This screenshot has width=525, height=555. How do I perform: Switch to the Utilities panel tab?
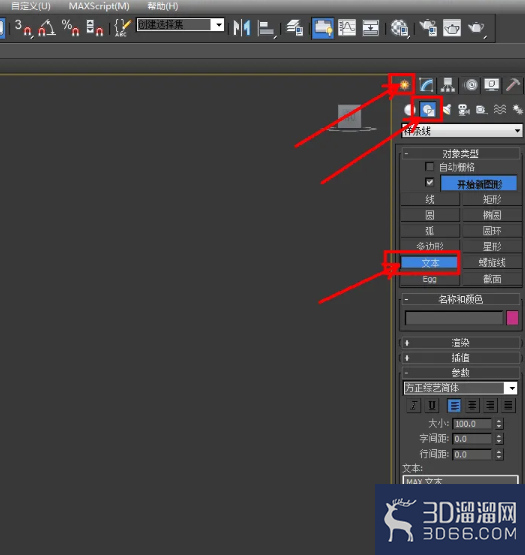(513, 85)
